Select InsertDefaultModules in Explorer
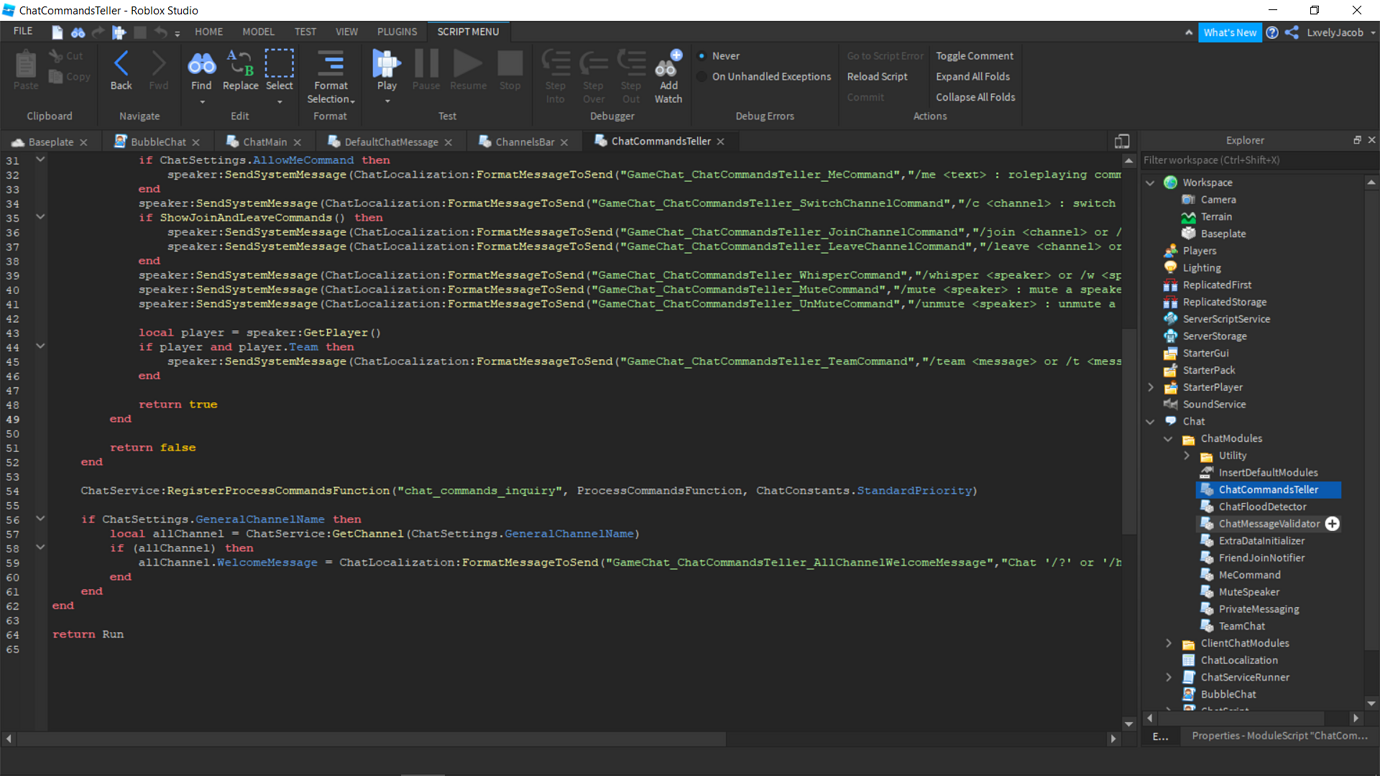This screenshot has width=1380, height=776. point(1267,473)
